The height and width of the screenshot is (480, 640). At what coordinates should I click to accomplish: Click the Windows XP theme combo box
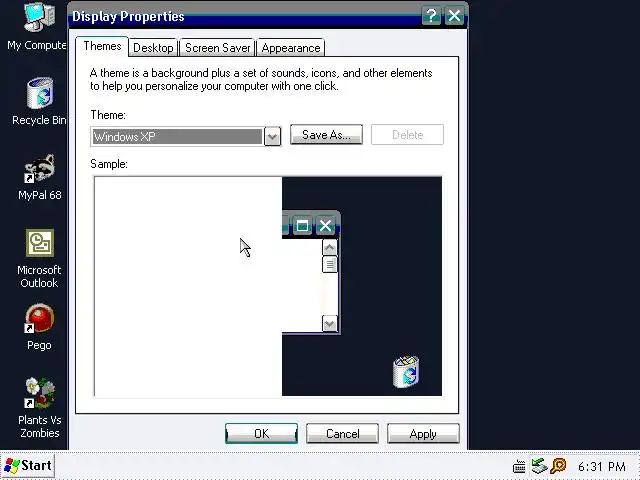tap(186, 136)
